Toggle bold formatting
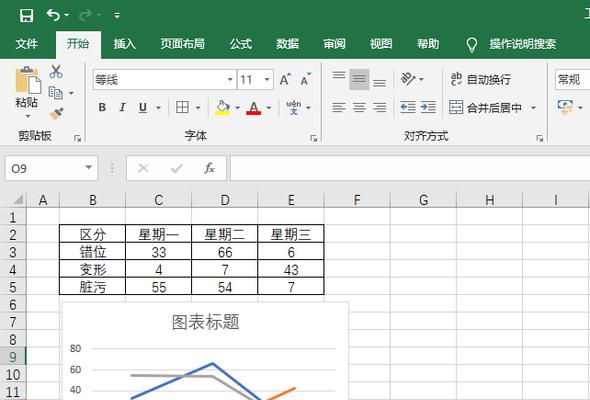Screen dimensions: 590x400 click(102, 108)
